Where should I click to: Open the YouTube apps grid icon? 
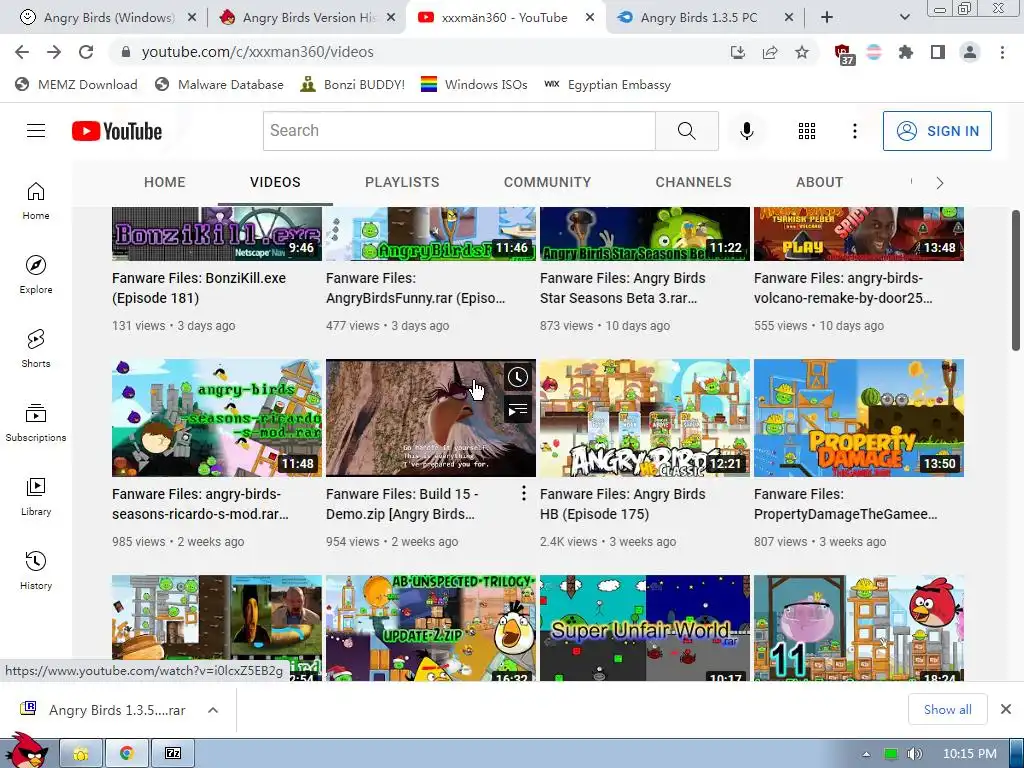point(807,131)
